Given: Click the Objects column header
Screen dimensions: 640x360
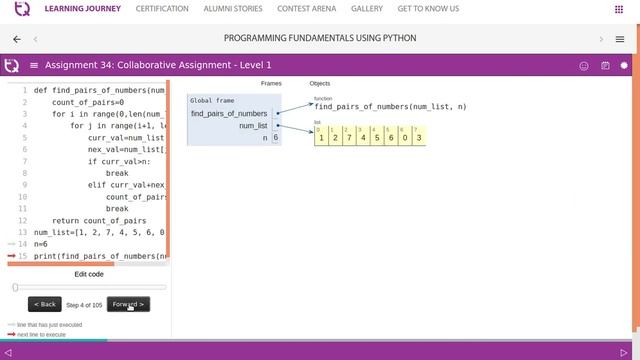Looking at the screenshot, I should tap(320, 83).
